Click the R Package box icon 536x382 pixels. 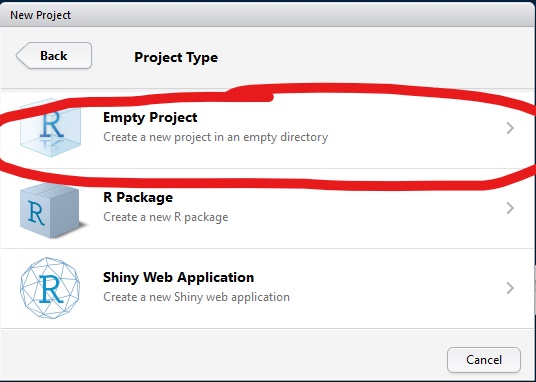(52, 210)
